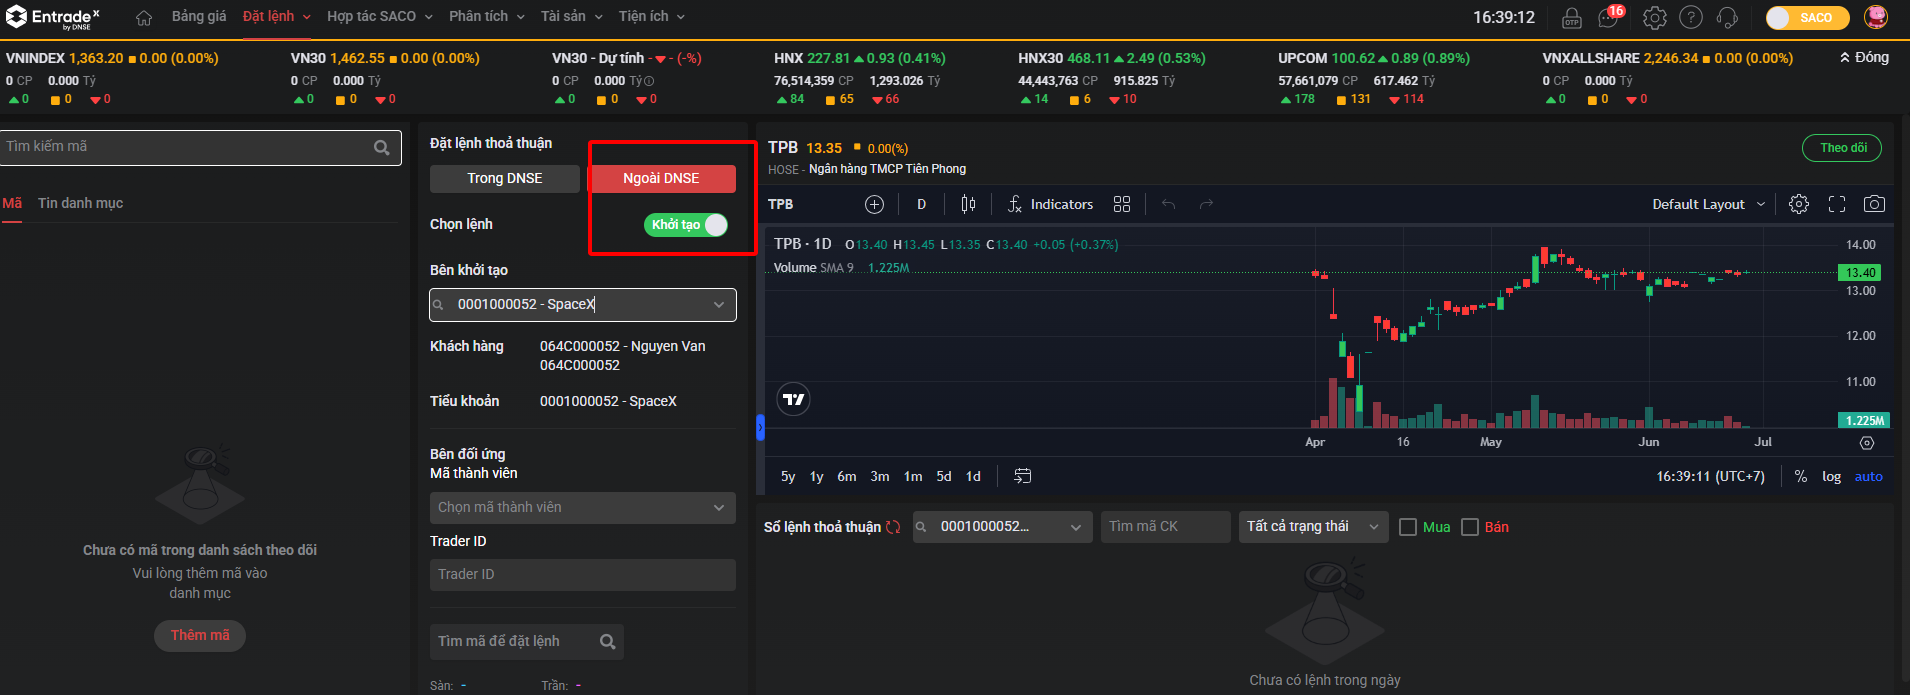1910x695 pixels.
Task: Expand the Chọn mã thành viên dropdown
Action: (x=583, y=507)
